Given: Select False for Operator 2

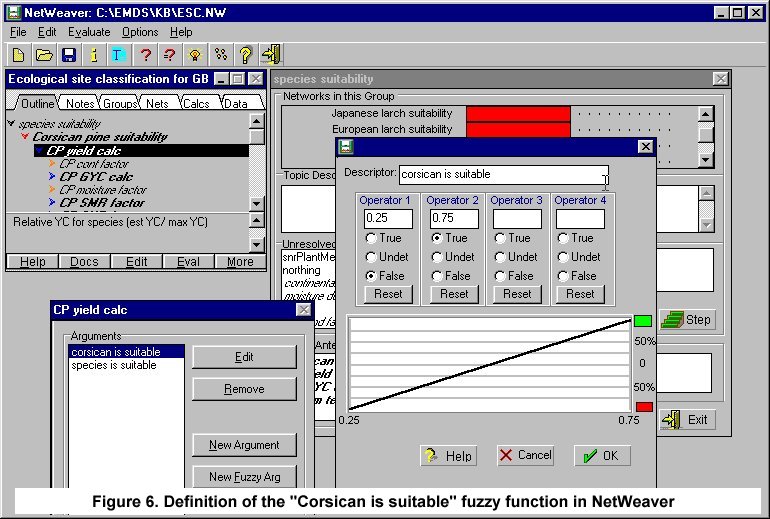Looking at the screenshot, I should click(x=437, y=276).
